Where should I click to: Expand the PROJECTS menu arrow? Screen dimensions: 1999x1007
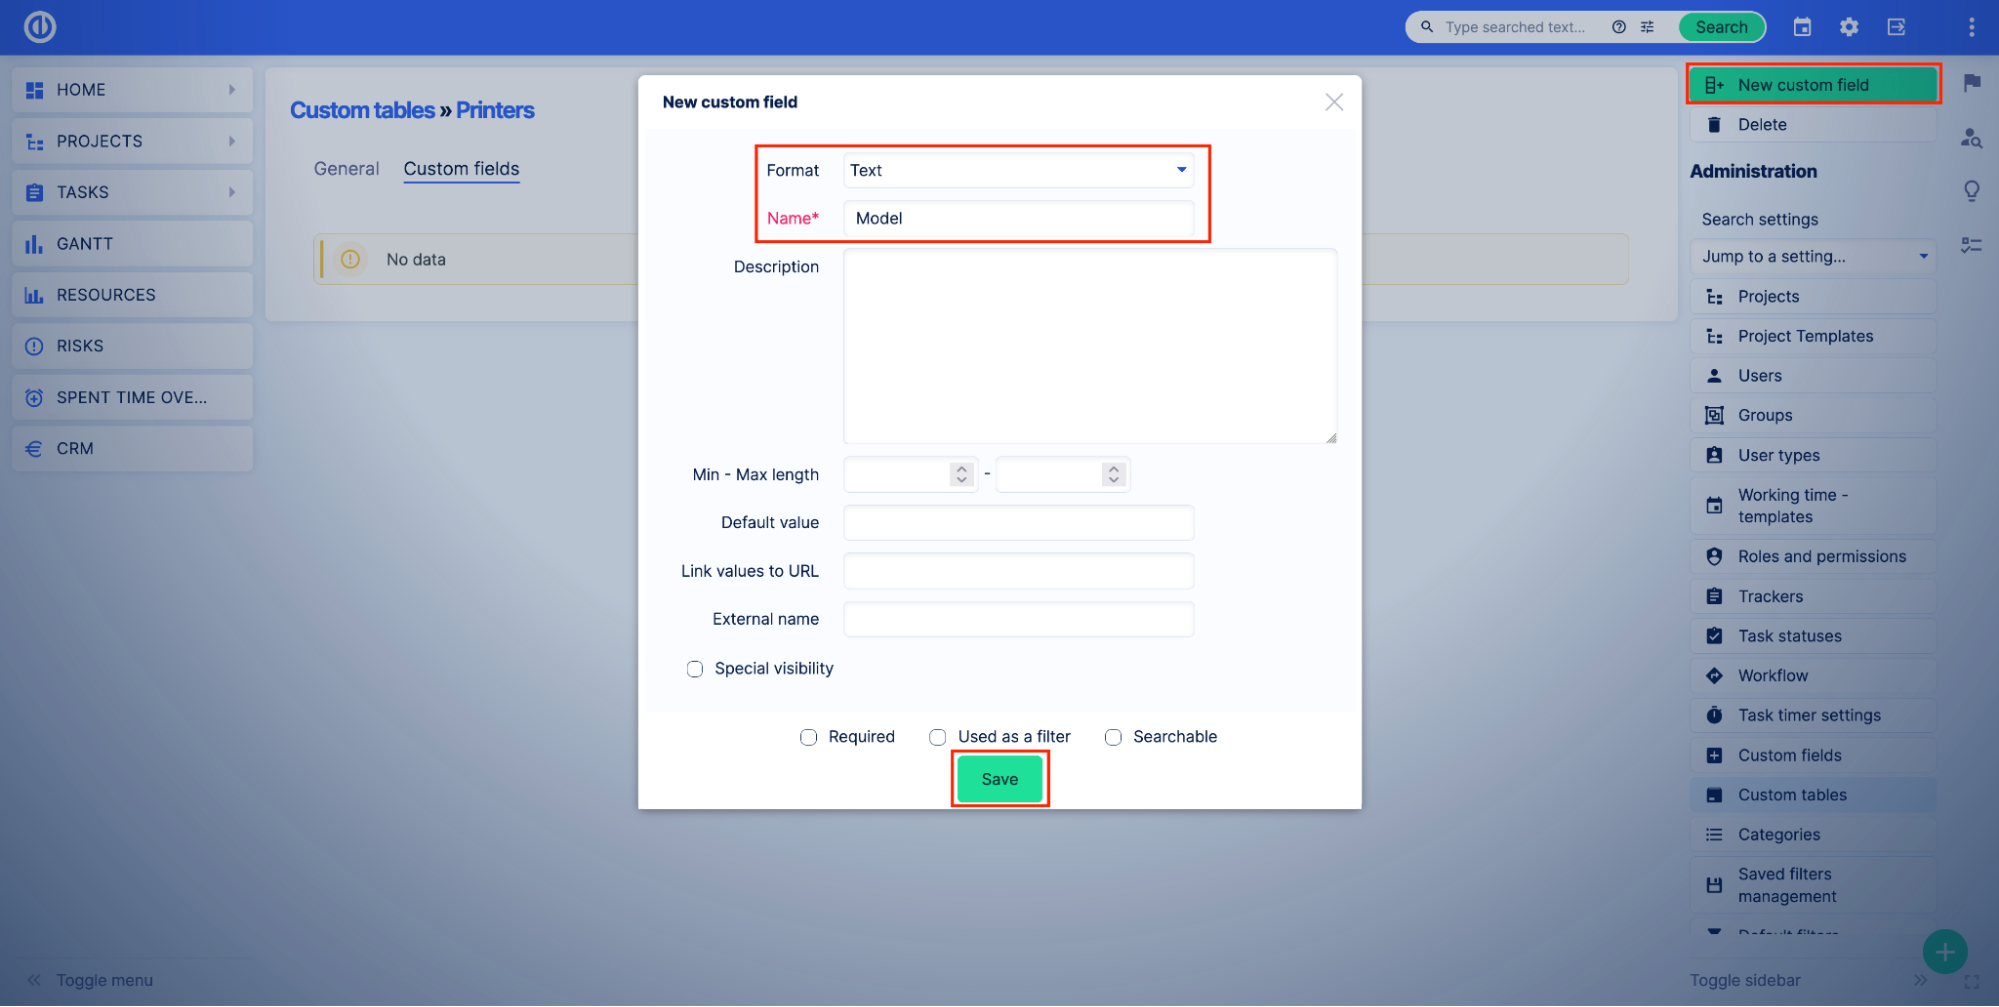[232, 141]
